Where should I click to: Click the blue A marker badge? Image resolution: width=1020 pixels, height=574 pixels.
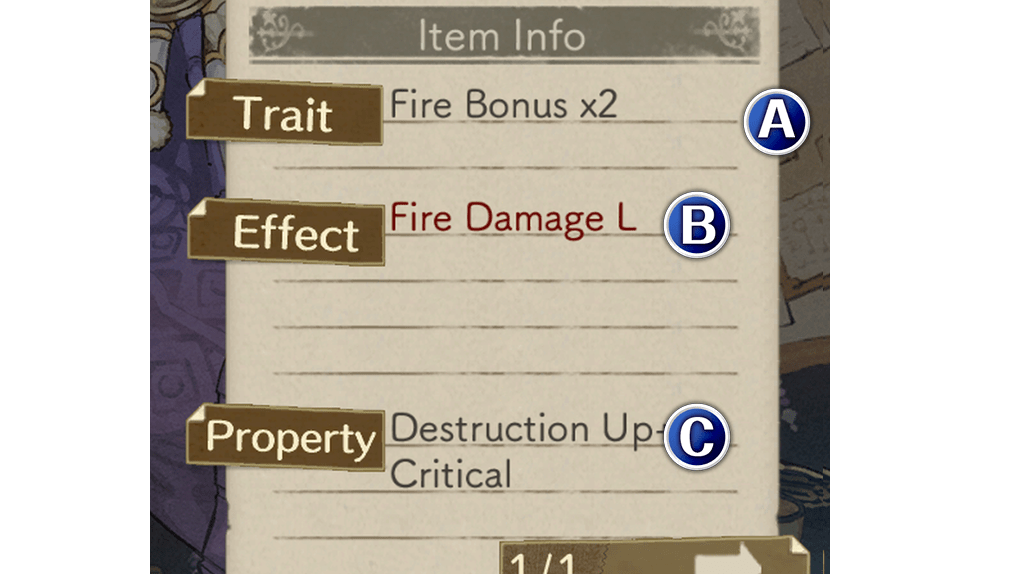(777, 122)
